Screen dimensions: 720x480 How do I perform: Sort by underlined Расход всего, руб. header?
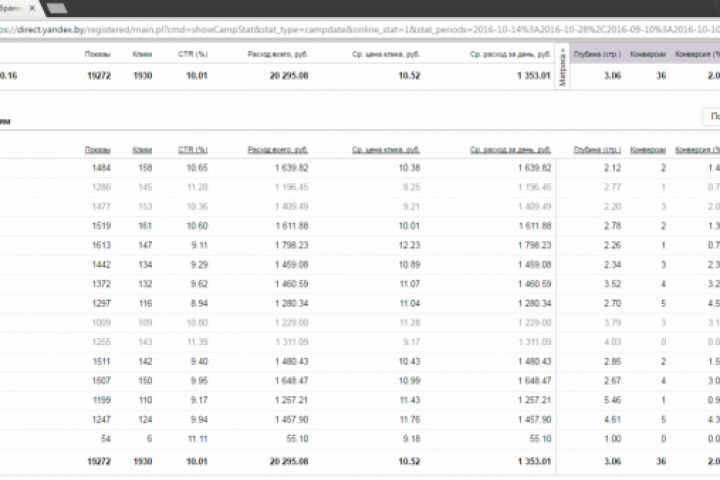coord(278,150)
